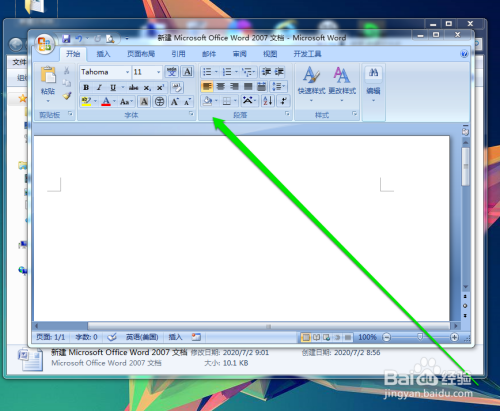Click the zoom slider handle
500x411 pixels.
coord(420,337)
